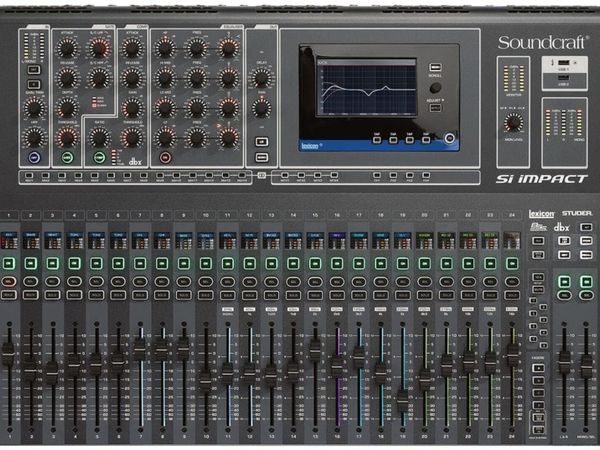
Task: Turn the rotary encoder beside the touchscreen
Action: pyautogui.click(x=435, y=88)
